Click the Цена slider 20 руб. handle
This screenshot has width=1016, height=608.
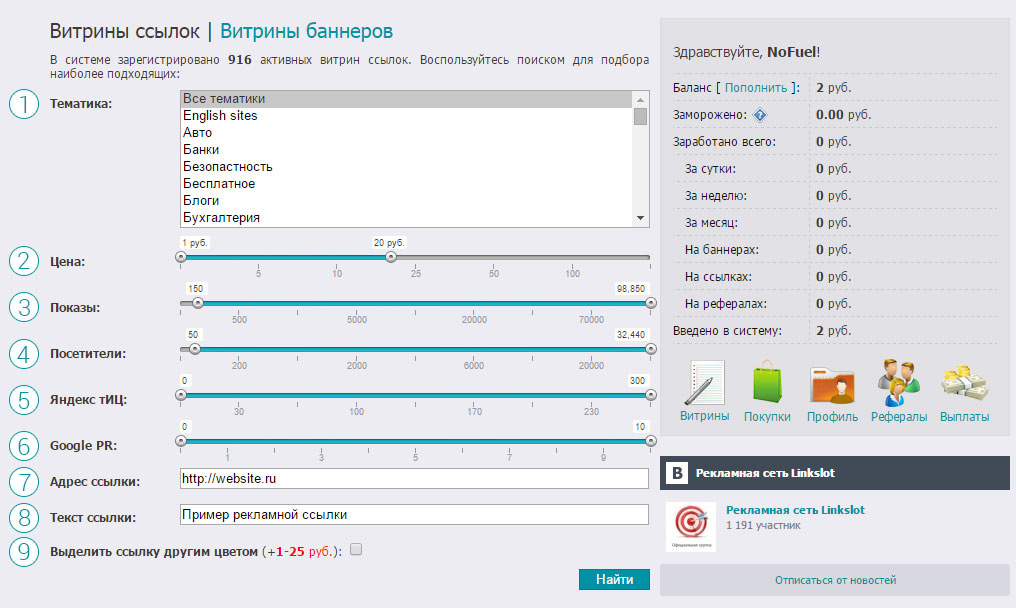(x=390, y=256)
